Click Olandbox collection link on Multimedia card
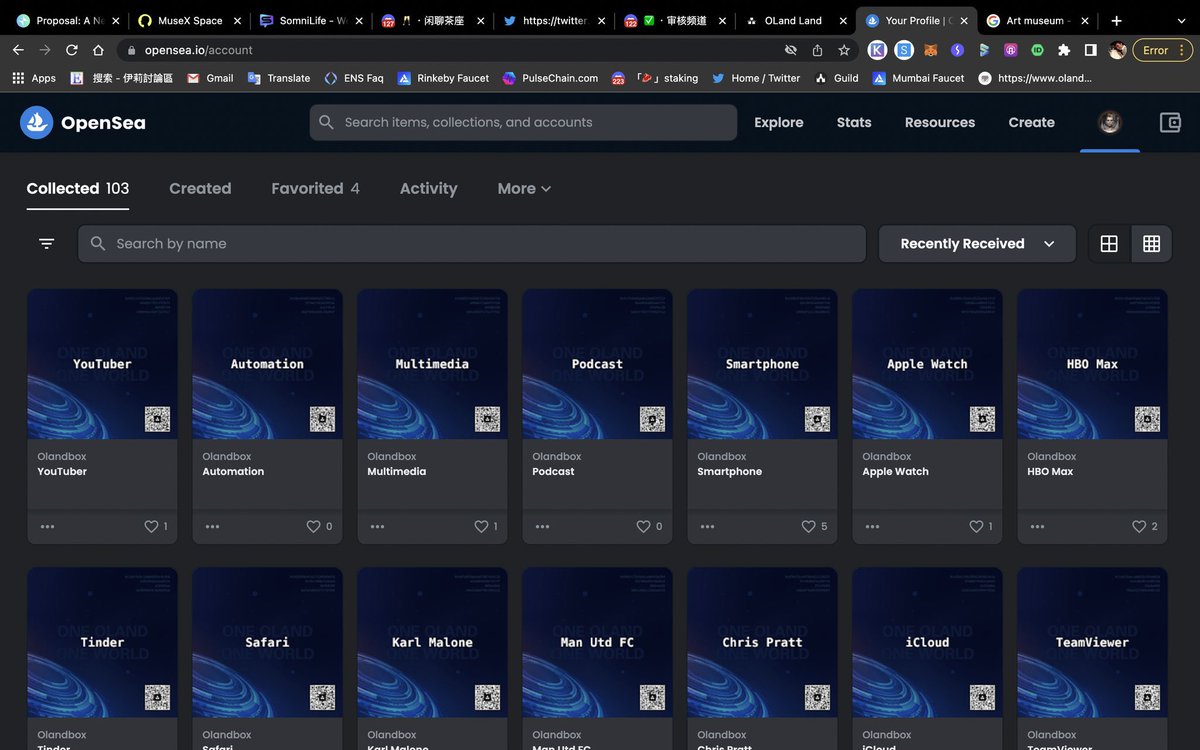This screenshot has width=1200, height=750. pos(392,456)
